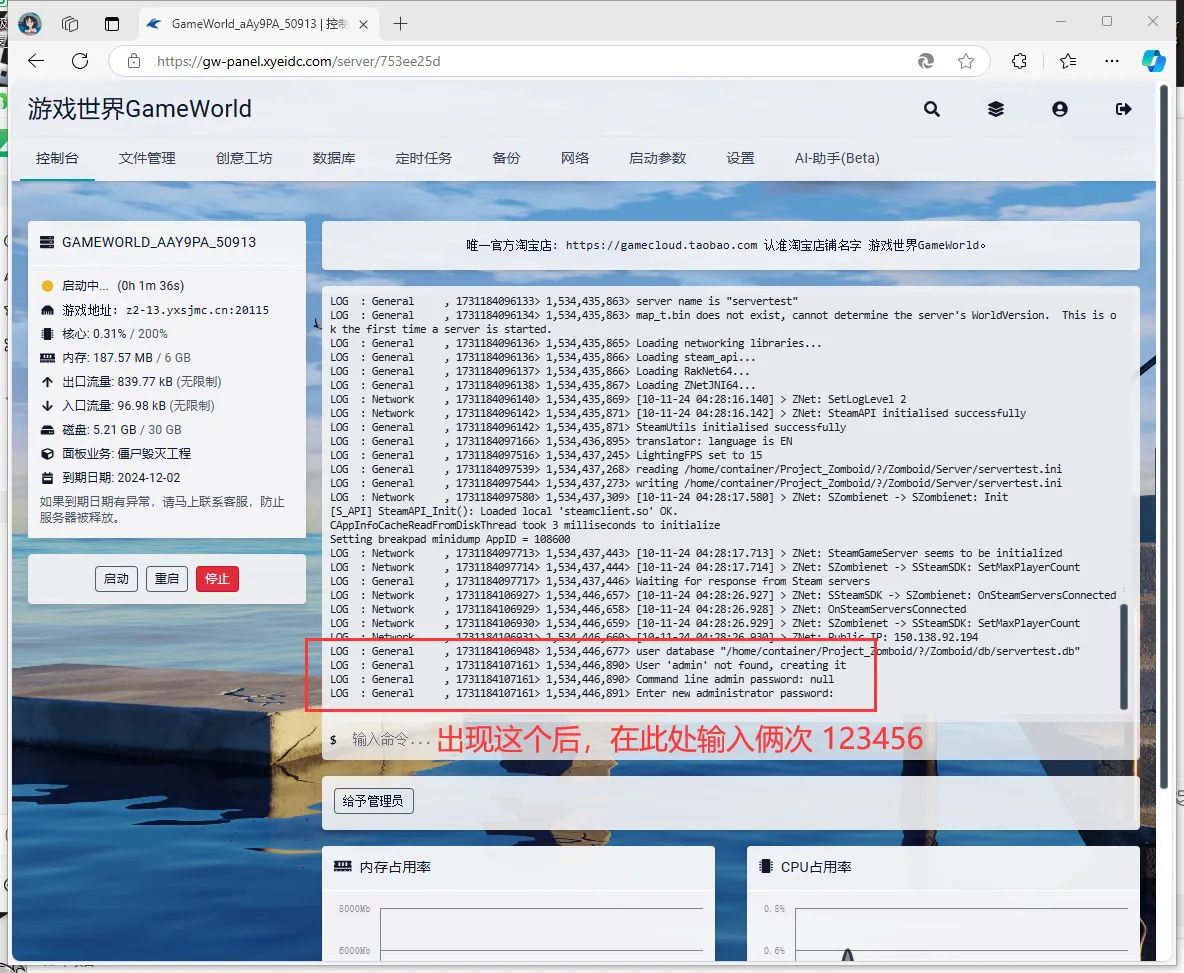The width and height of the screenshot is (1184, 973).
Task: Open browser settings three-dots menu
Action: point(1112,61)
